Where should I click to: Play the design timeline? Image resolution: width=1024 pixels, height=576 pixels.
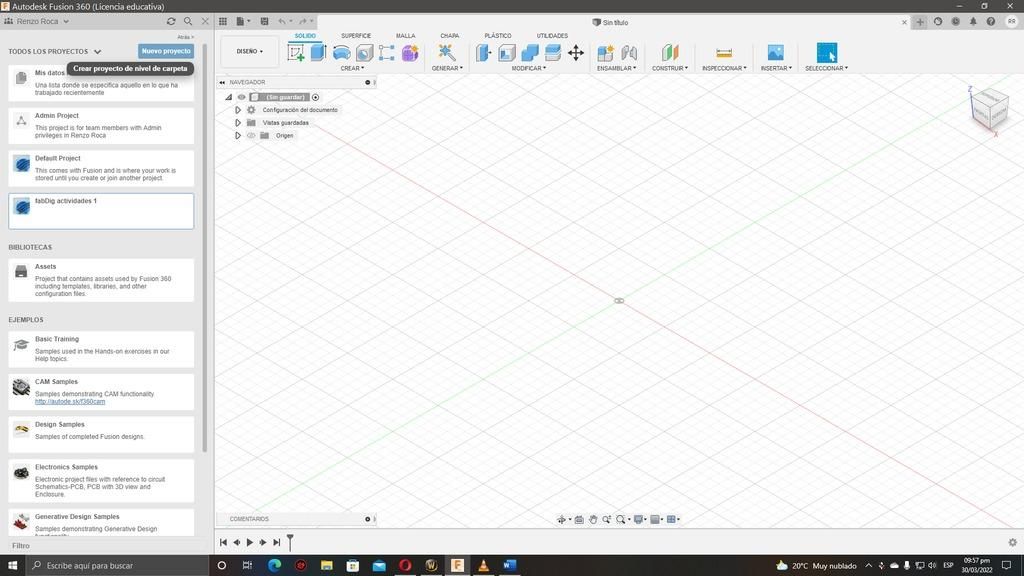point(249,542)
